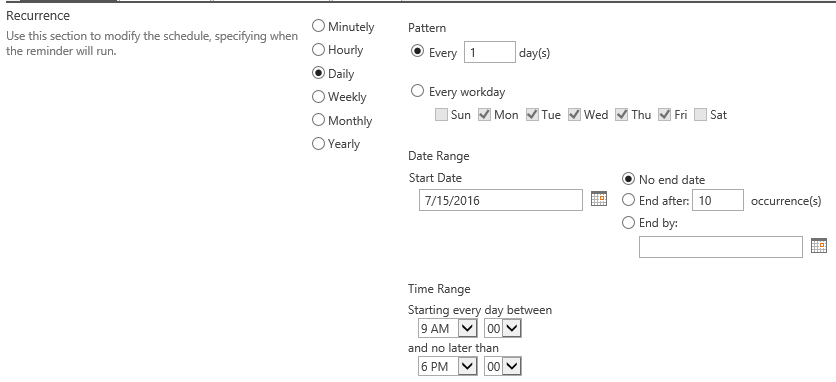
Task: Open the Start Date calendar picker icon
Action: point(599,198)
